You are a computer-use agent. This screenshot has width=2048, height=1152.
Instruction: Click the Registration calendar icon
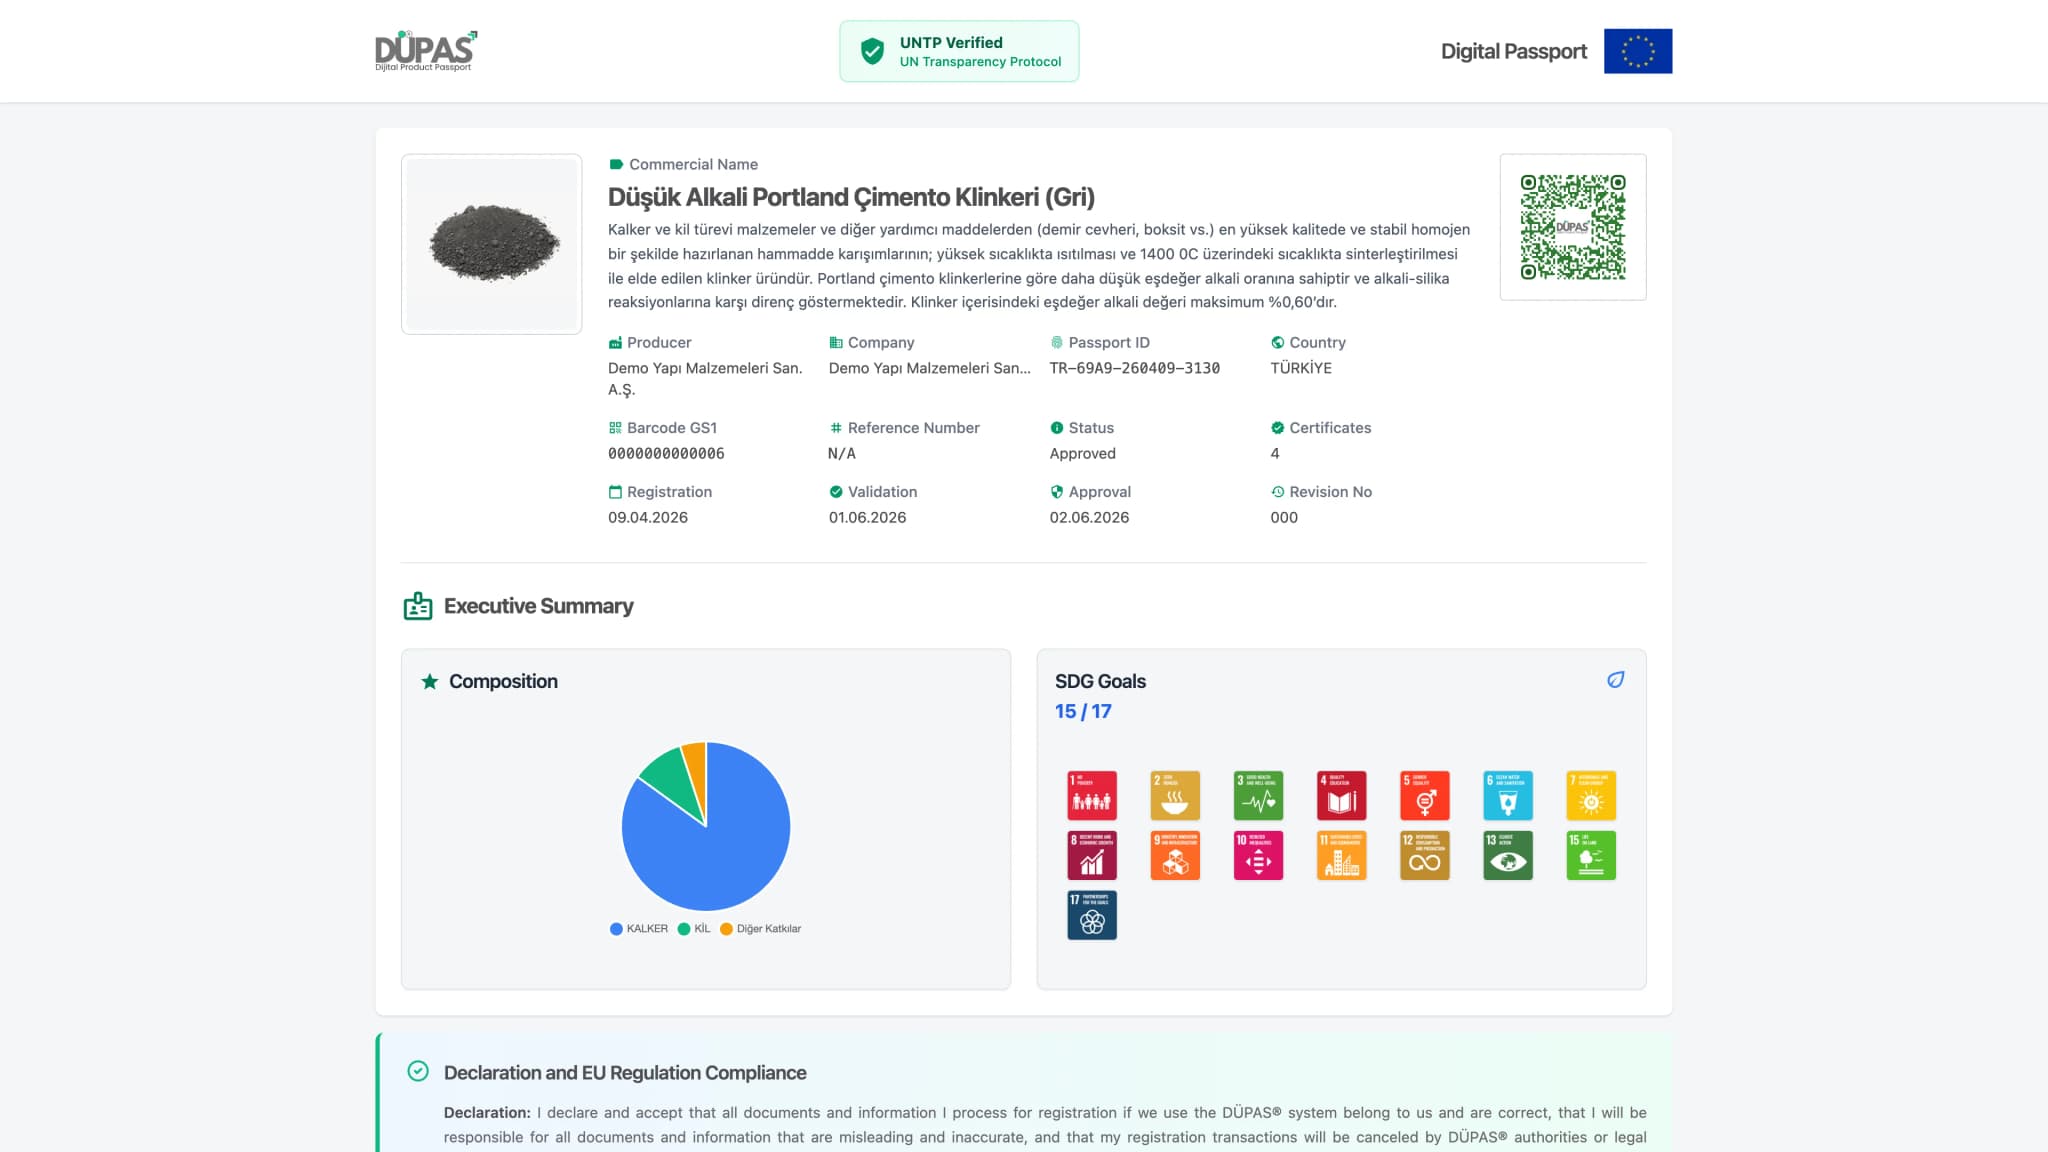tap(615, 492)
